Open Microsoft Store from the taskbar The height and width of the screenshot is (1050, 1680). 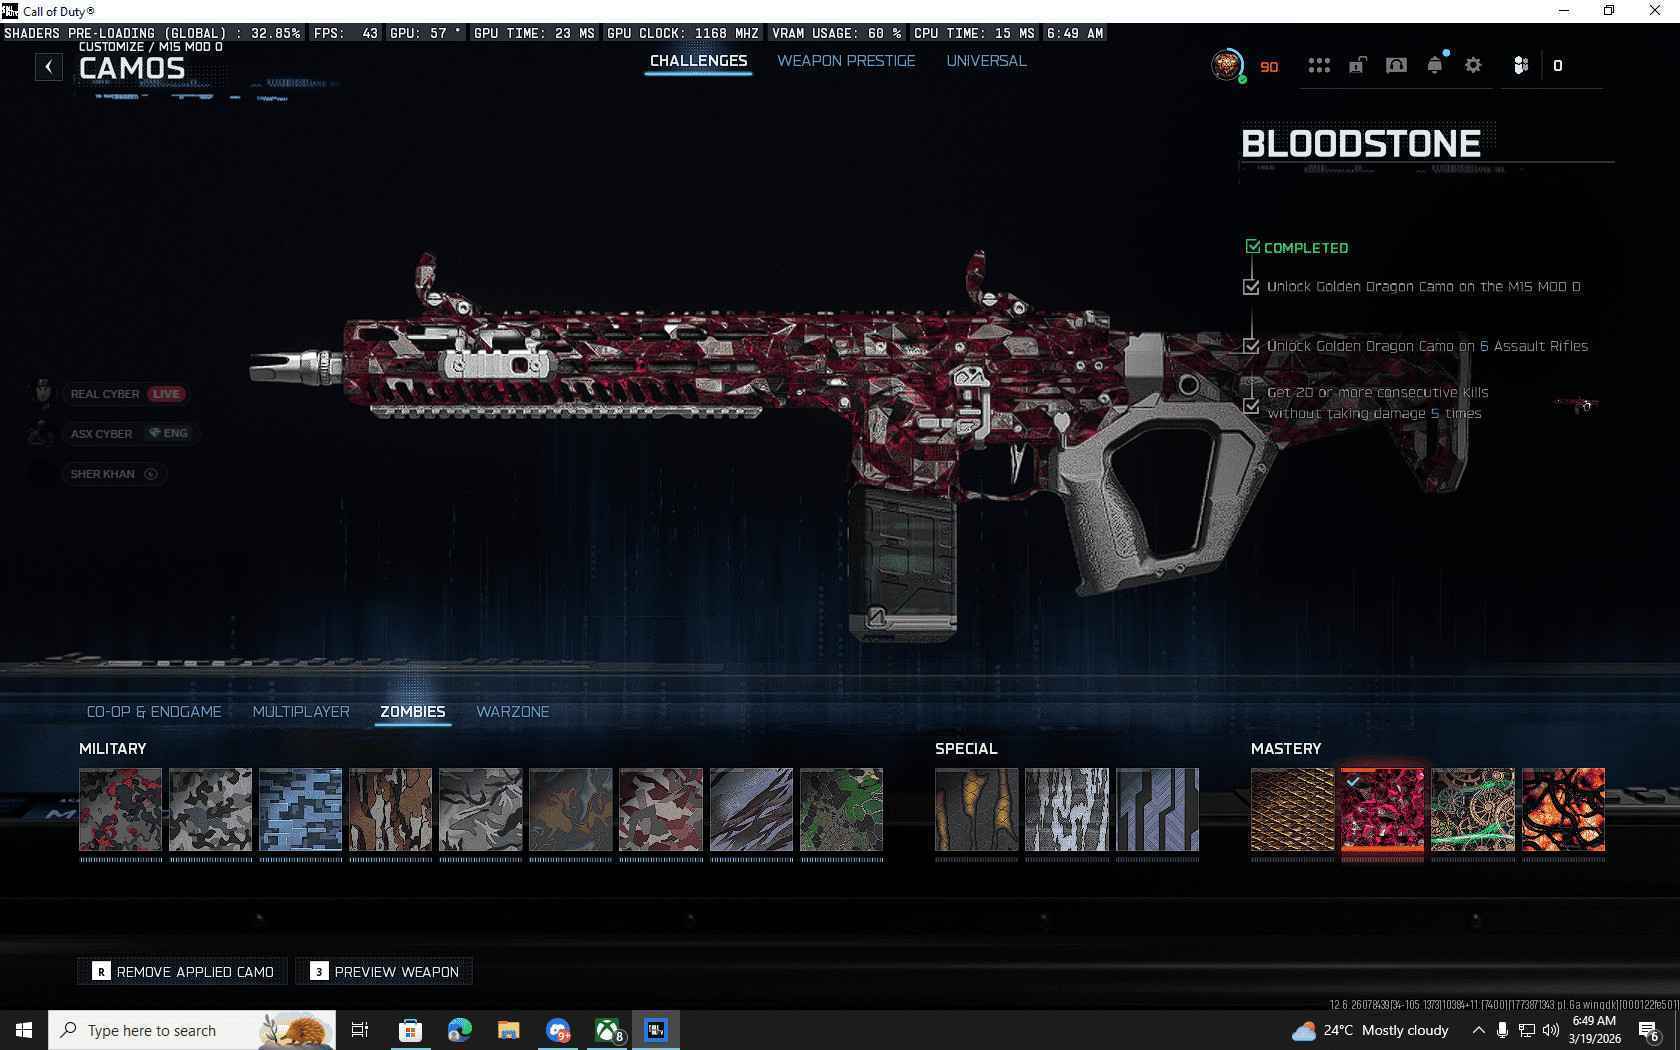tap(410, 1030)
